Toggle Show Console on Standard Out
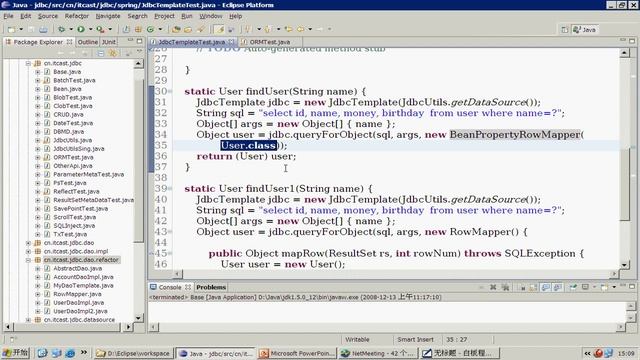 click(x=546, y=287)
